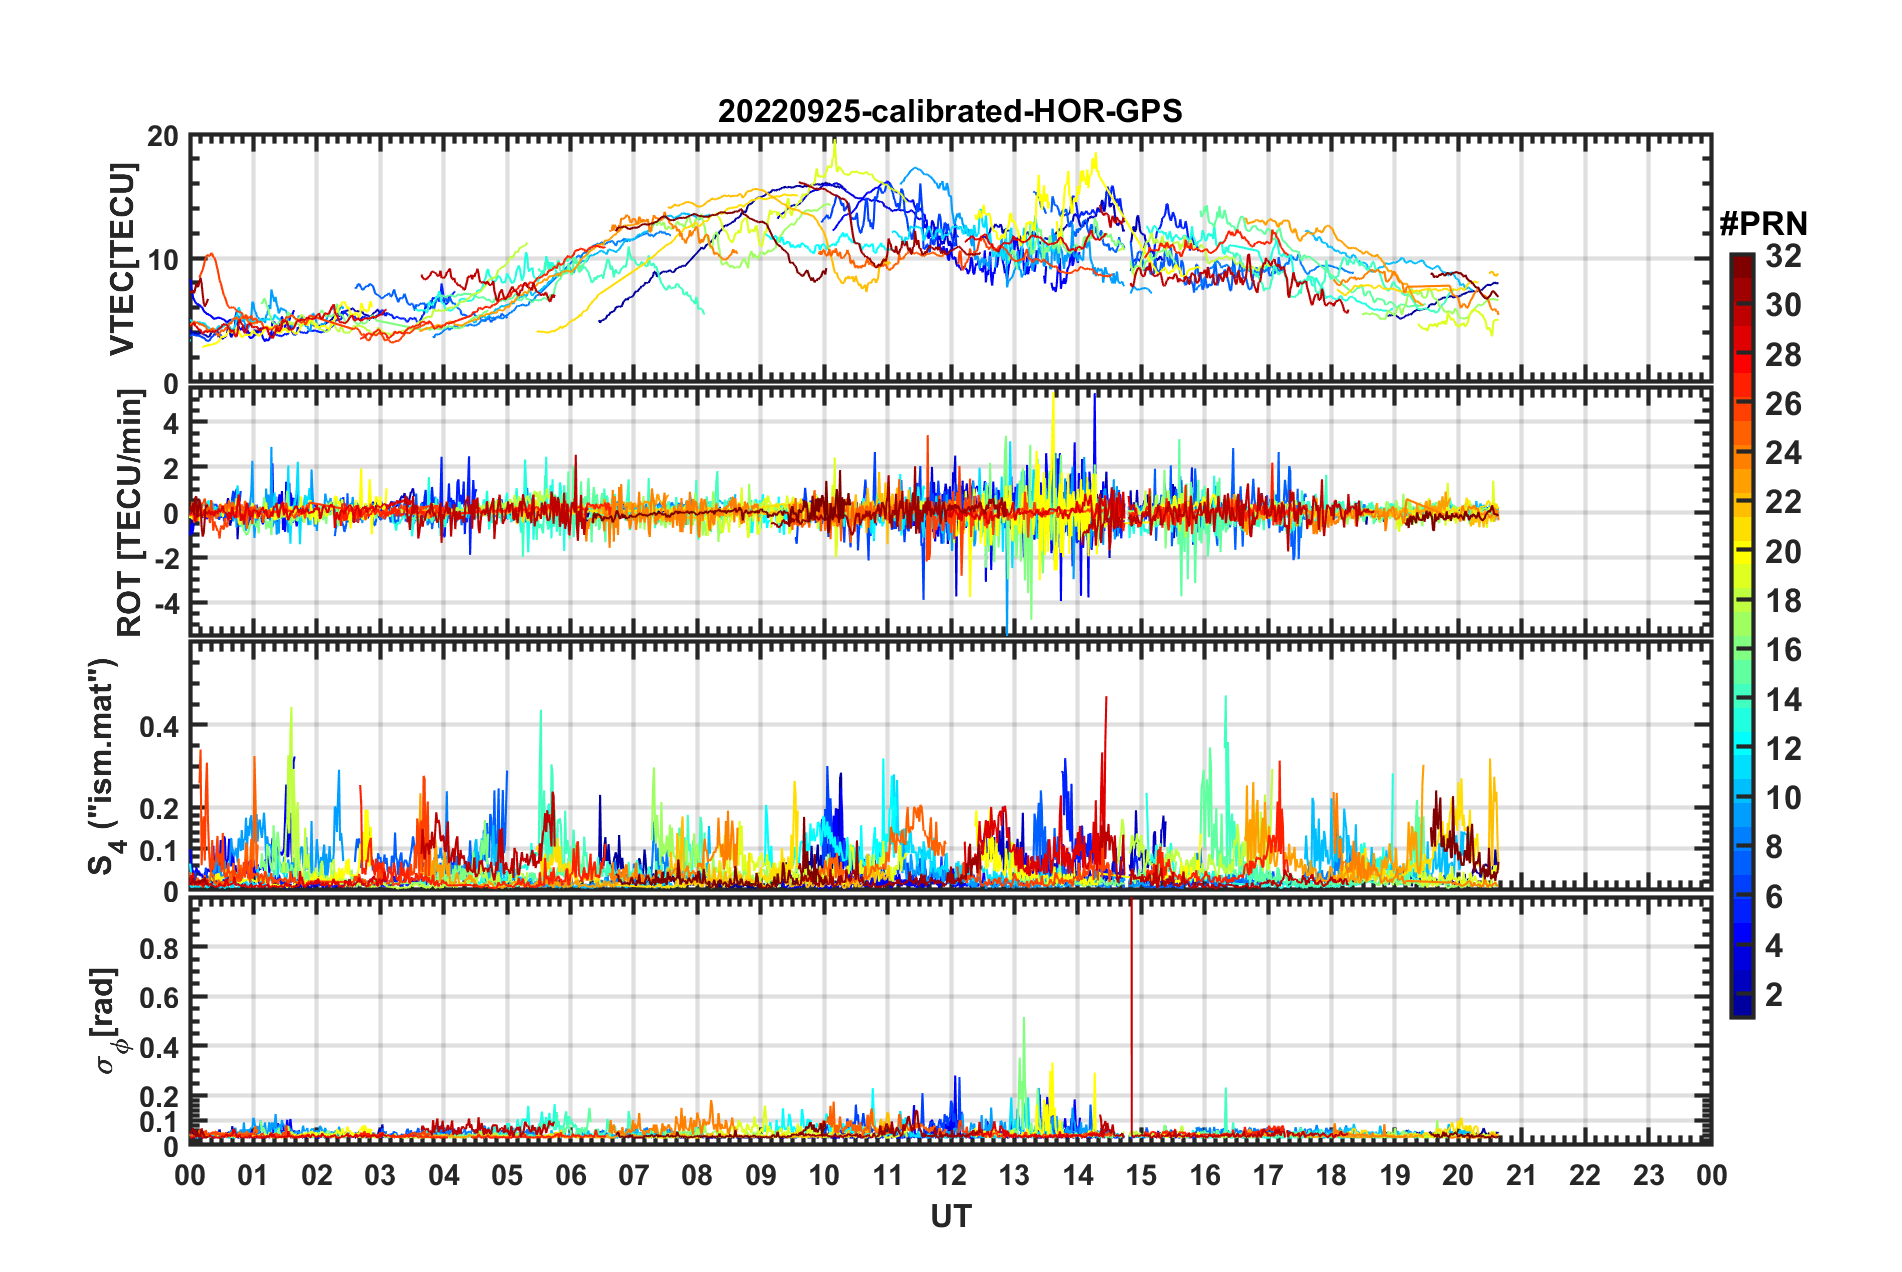Select the UT axis tick label 23
Screen dimensions: 1902x1272
[x=1649, y=1175]
